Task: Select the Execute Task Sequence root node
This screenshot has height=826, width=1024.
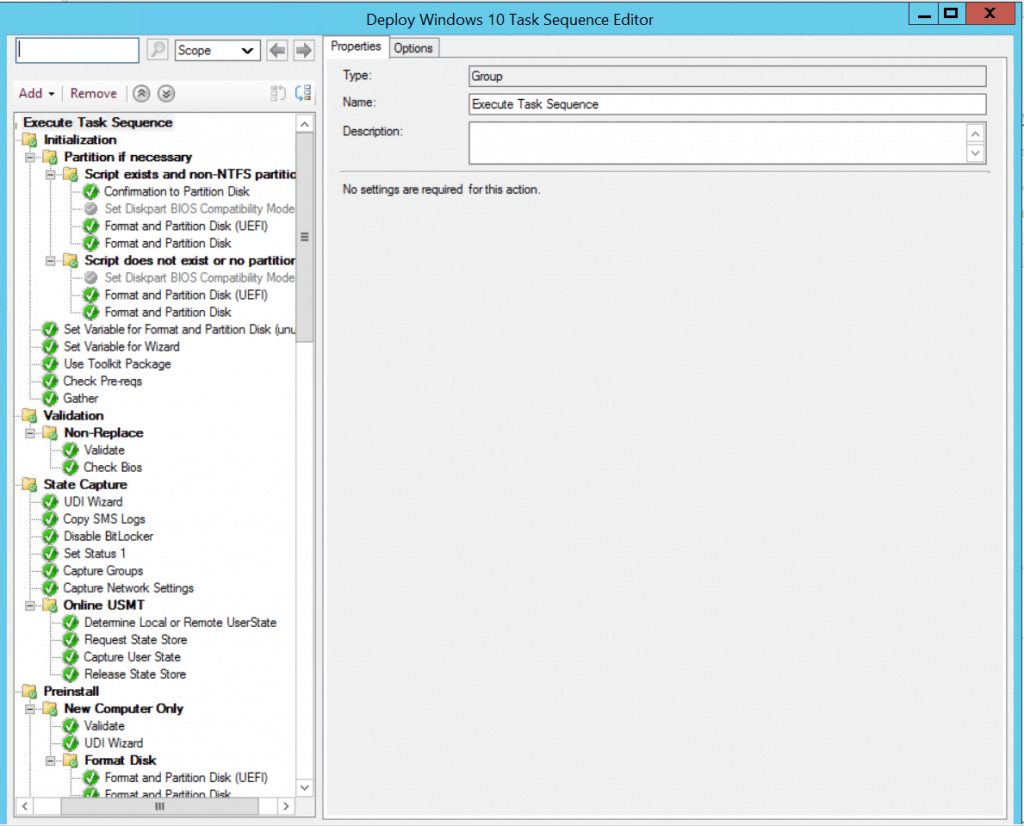Action: (x=98, y=122)
